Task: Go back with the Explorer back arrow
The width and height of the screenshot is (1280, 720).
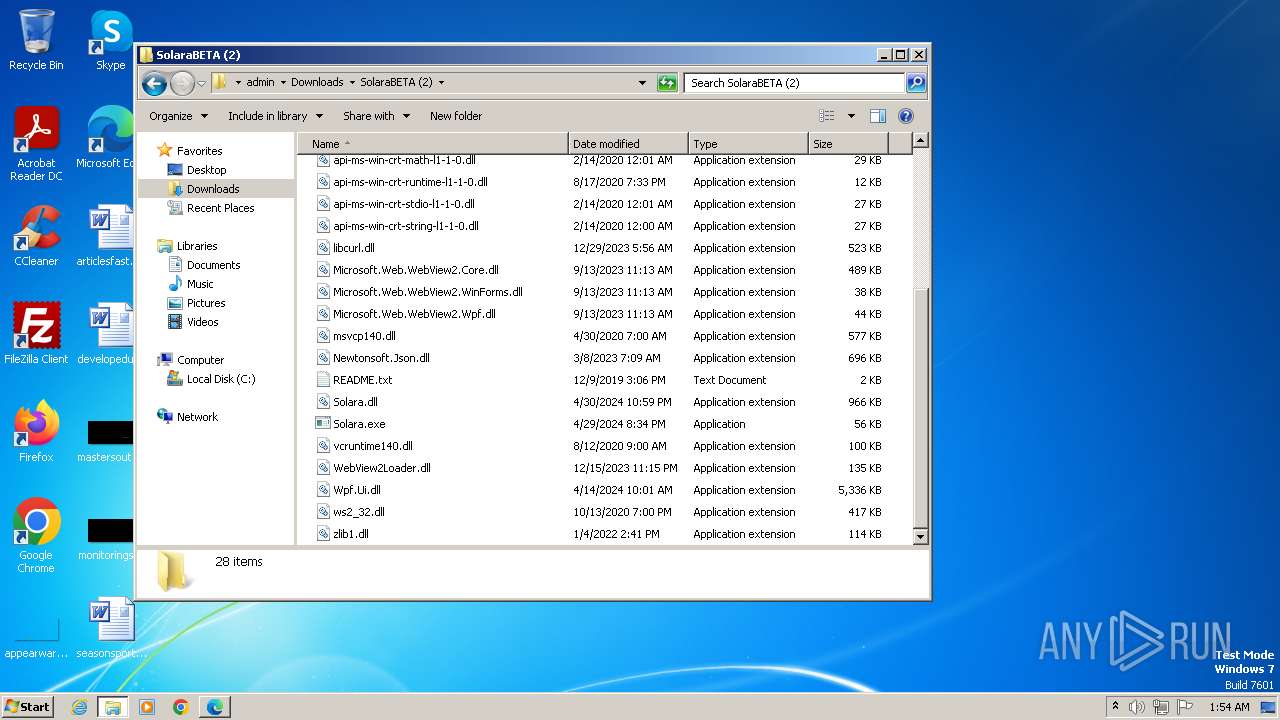Action: click(x=154, y=83)
